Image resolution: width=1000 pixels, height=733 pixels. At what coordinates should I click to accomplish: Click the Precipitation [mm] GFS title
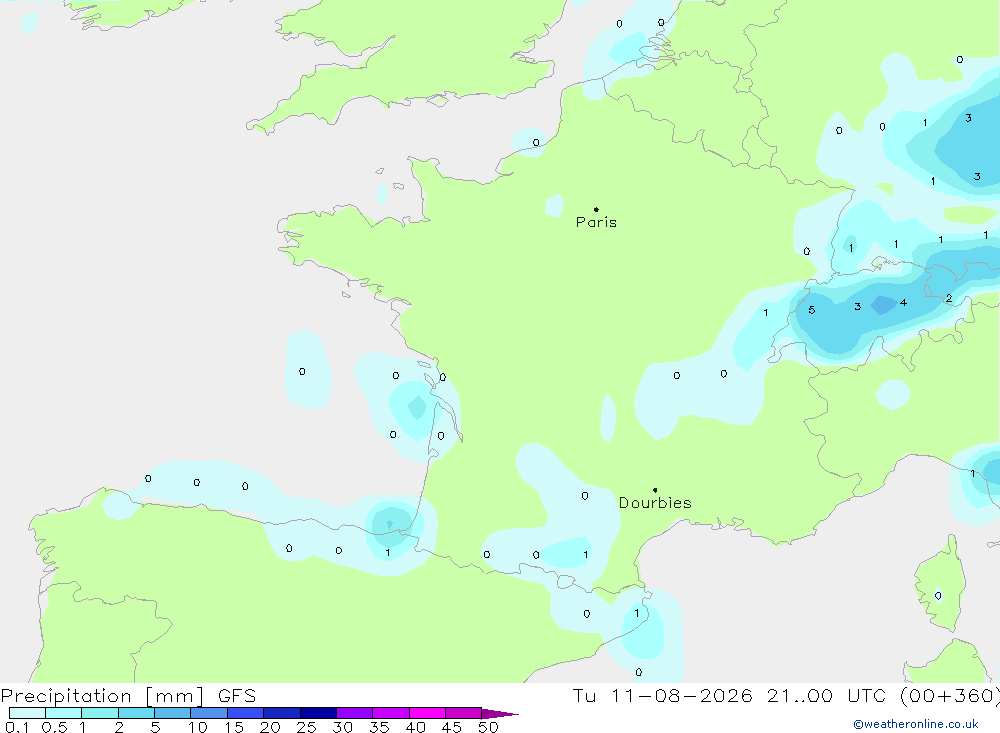(128, 695)
